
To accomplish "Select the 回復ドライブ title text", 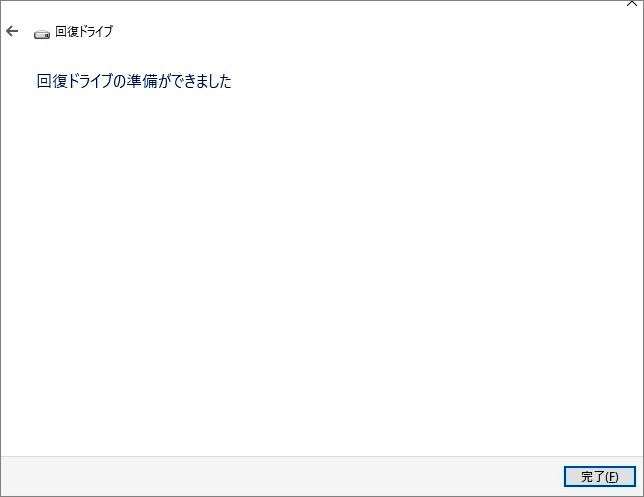I will click(84, 32).
